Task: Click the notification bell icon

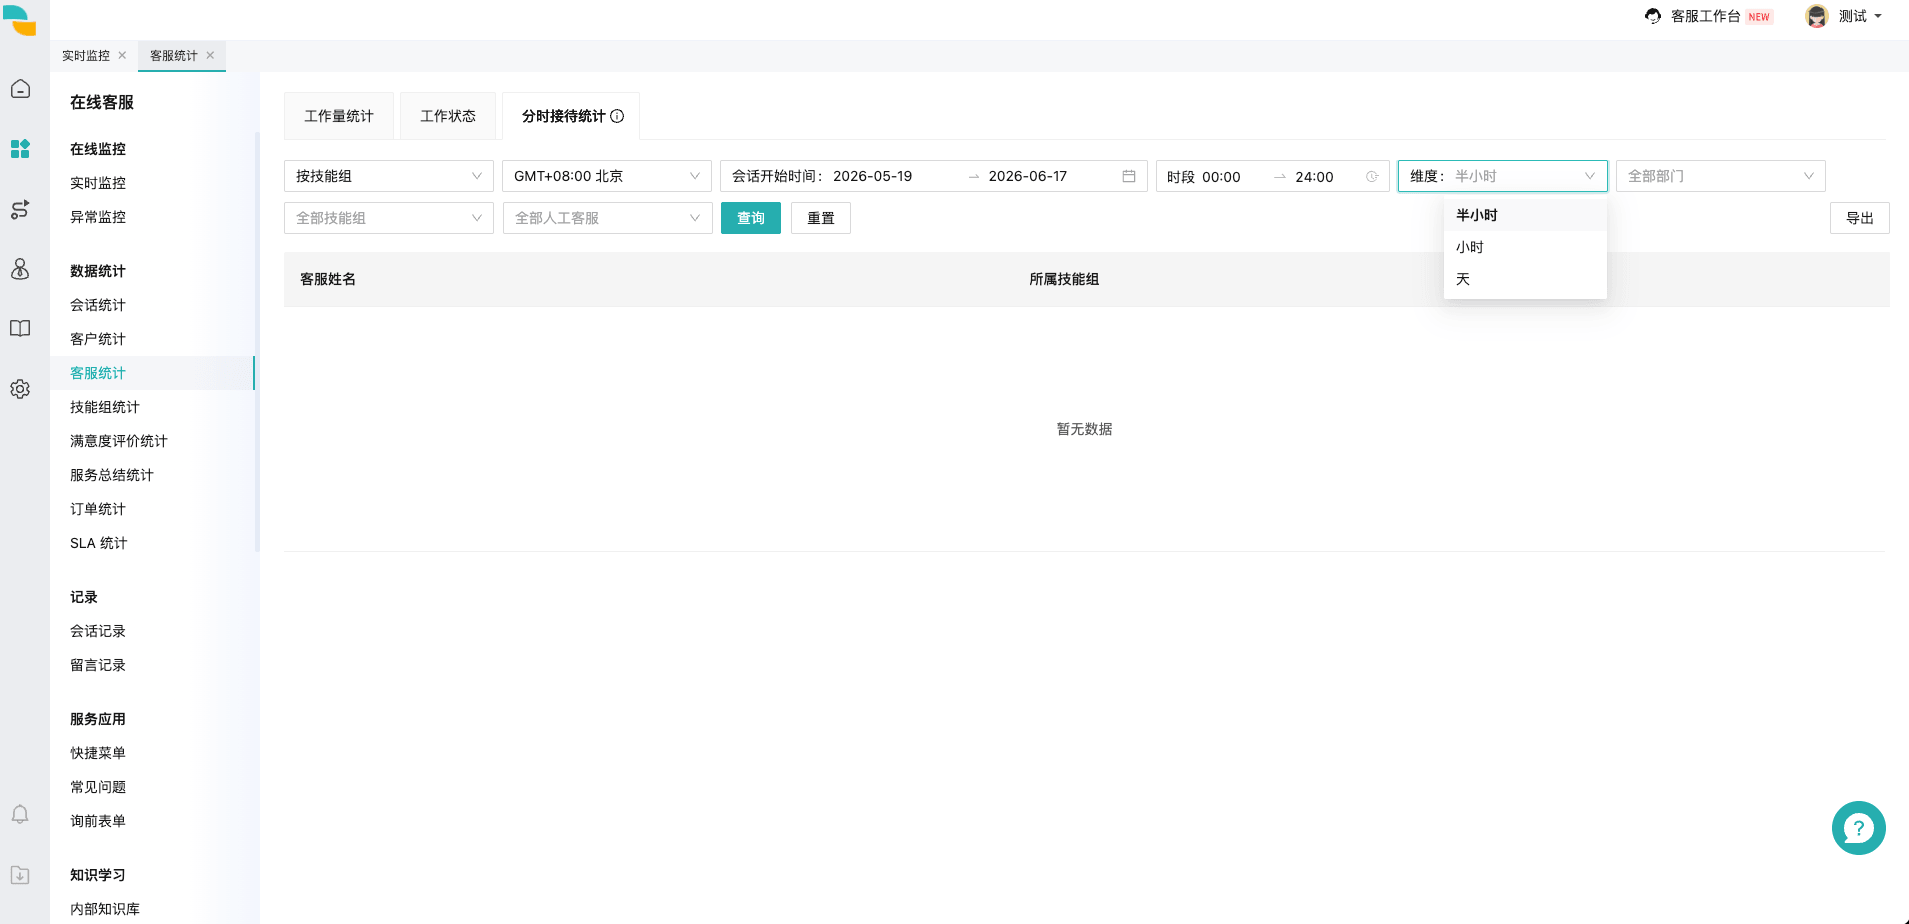Action: (20, 814)
